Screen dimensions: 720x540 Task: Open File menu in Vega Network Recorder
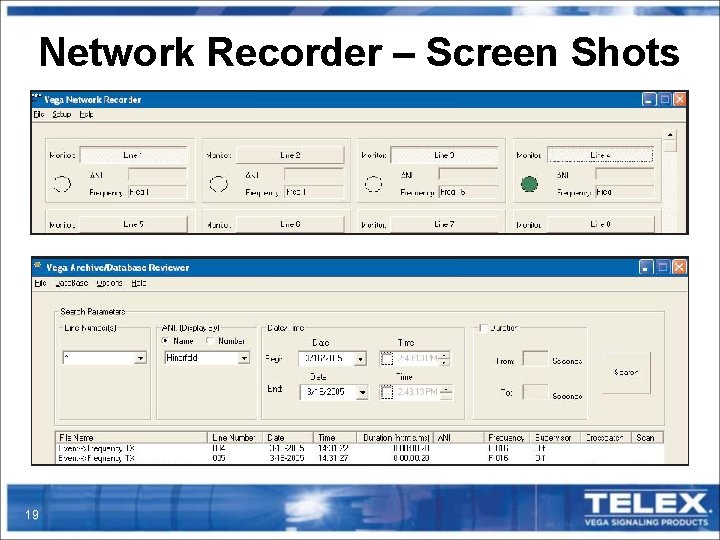[x=39, y=114]
